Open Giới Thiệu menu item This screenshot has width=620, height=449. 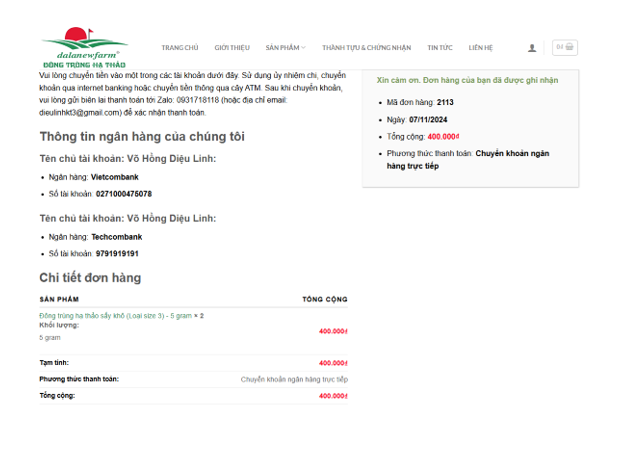[x=232, y=48]
